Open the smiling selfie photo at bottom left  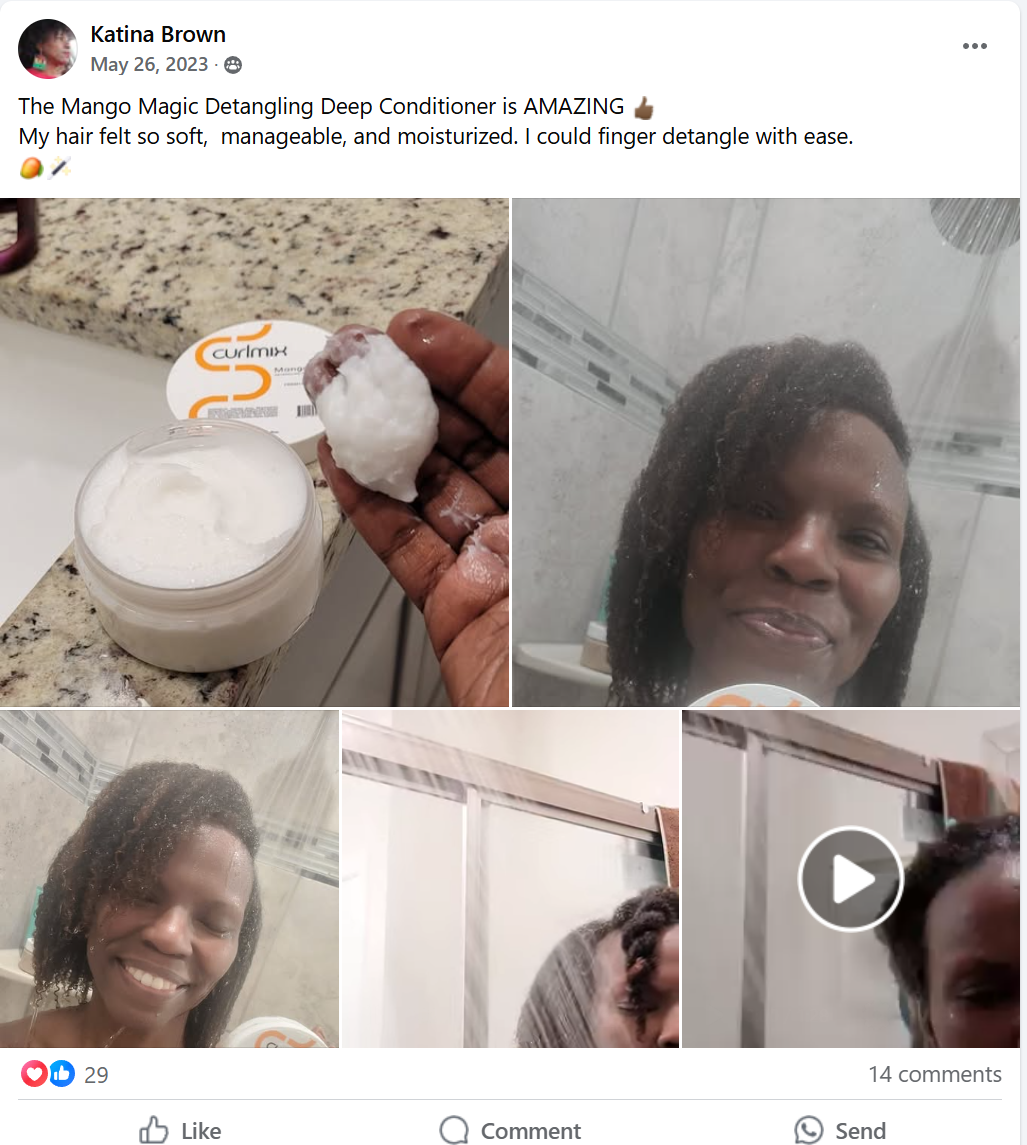coord(169,878)
